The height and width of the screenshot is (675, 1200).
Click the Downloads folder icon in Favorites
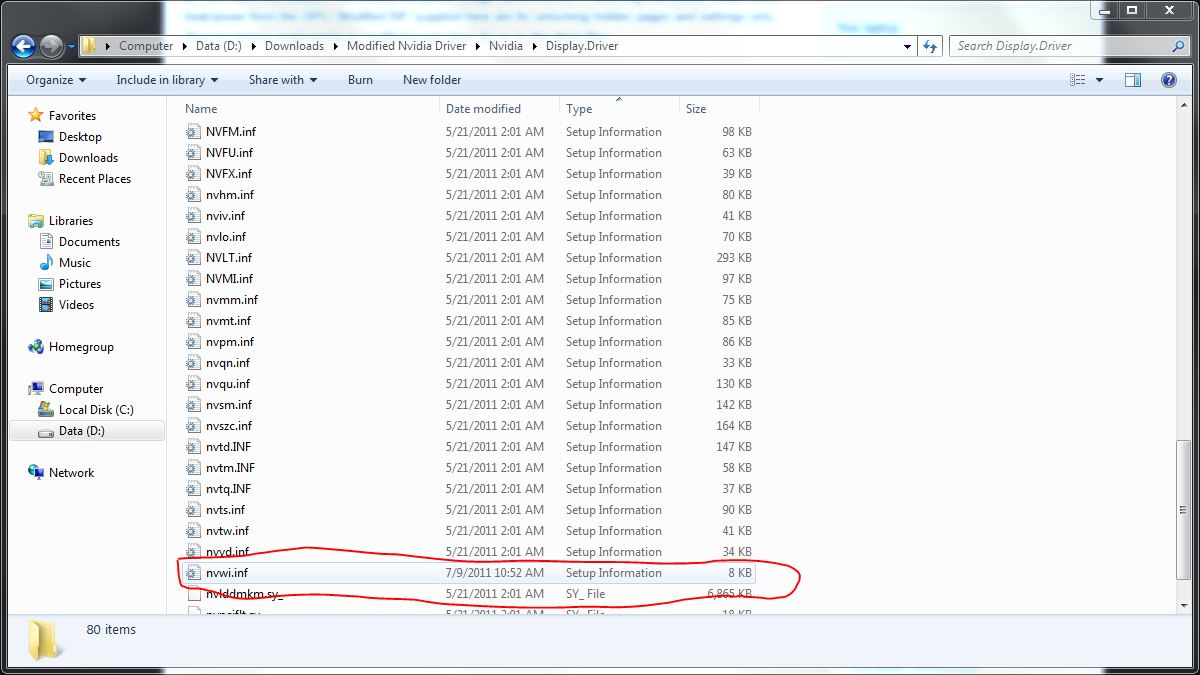click(46, 158)
